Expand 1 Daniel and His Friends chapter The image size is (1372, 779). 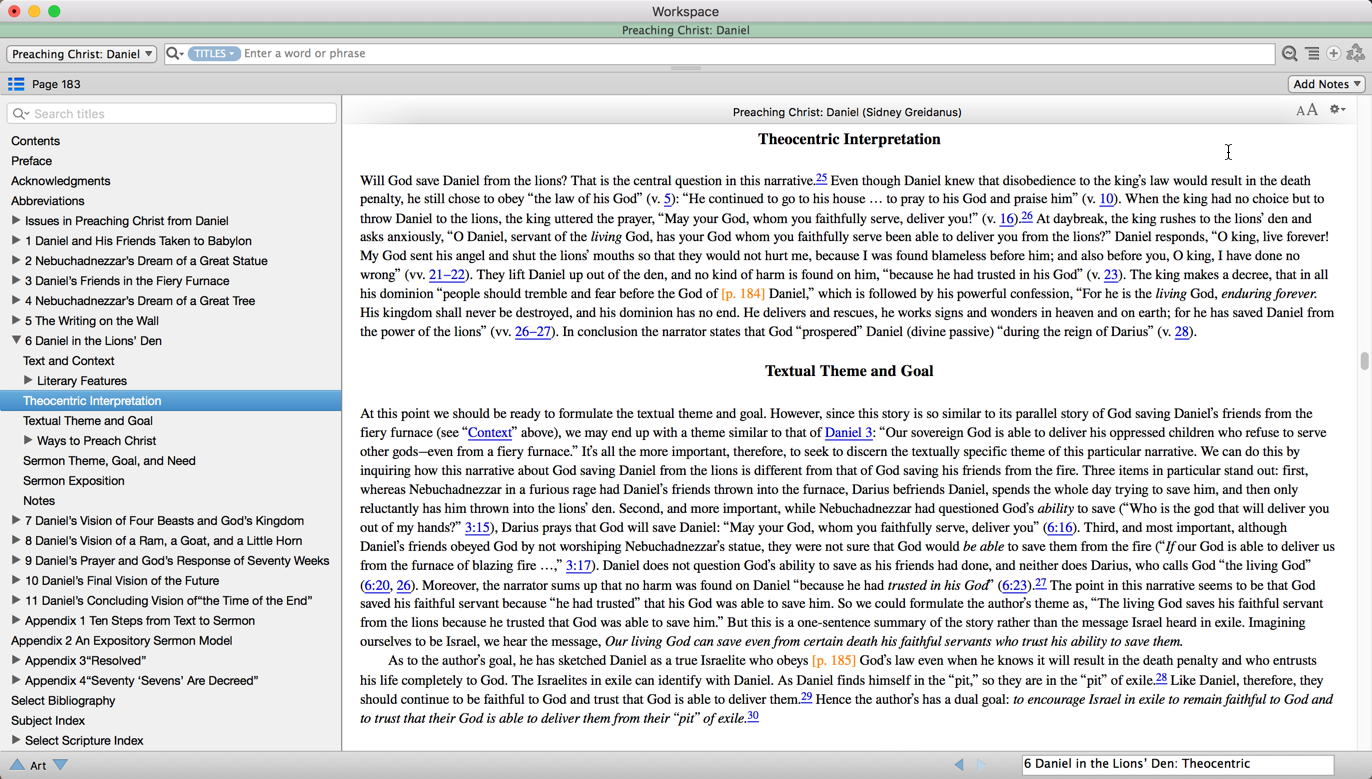(16, 240)
